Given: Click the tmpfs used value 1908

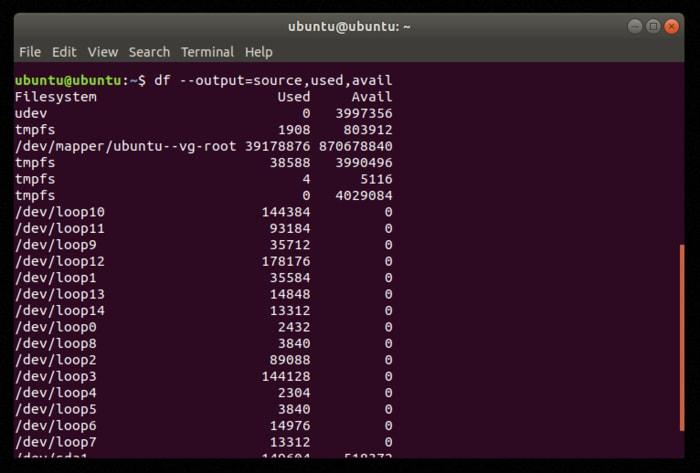Looking at the screenshot, I should (294, 130).
